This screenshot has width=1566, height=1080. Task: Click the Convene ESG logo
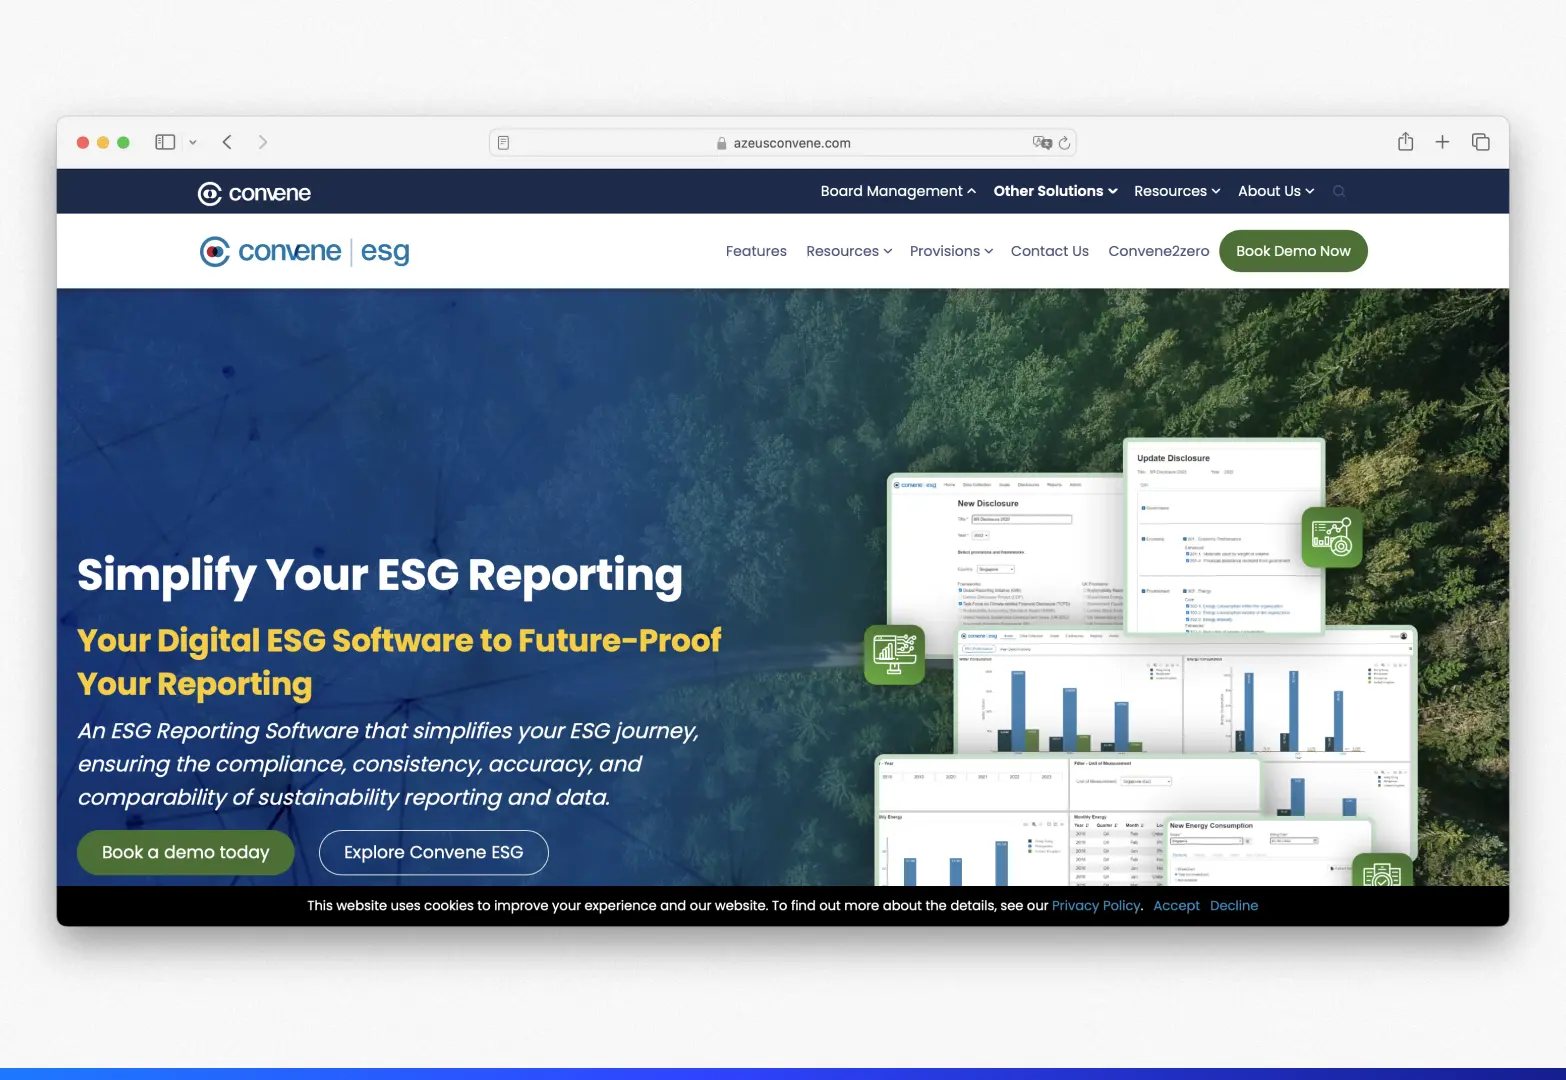303,251
